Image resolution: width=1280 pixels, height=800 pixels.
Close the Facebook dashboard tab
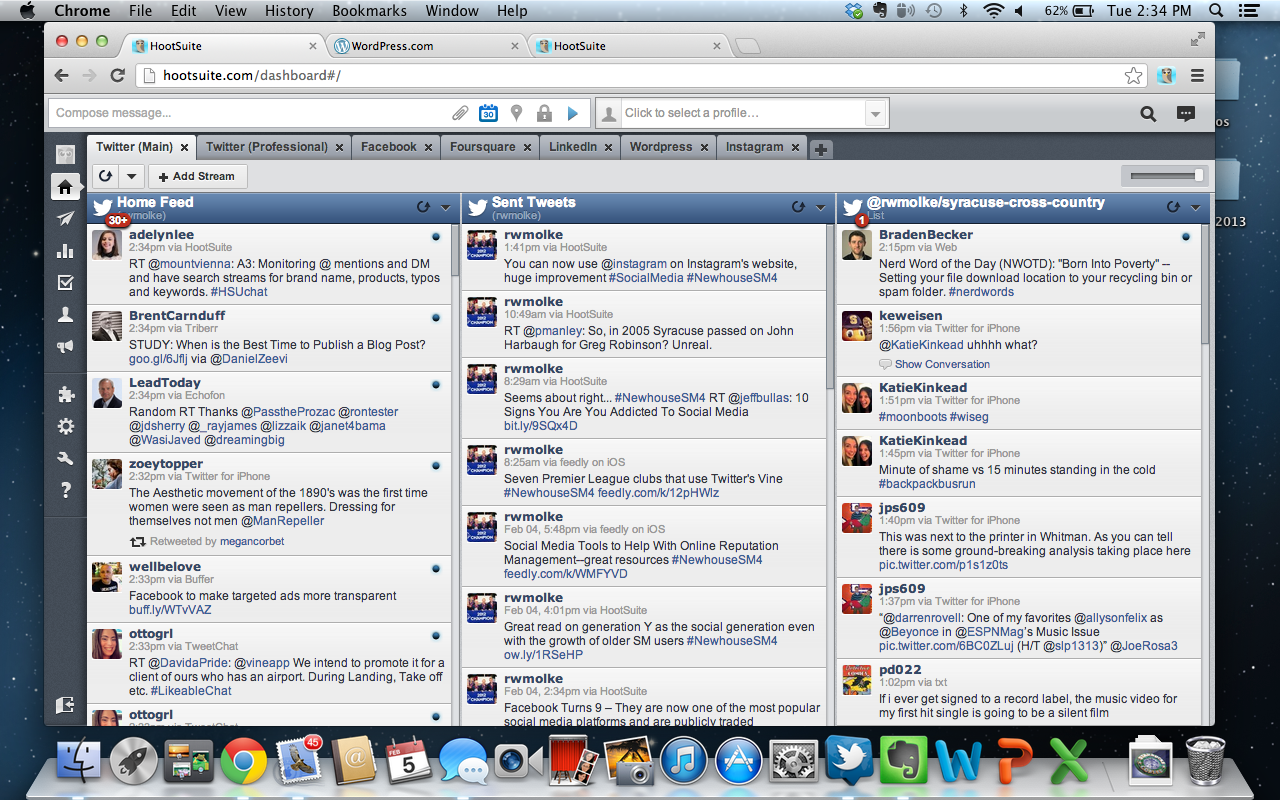point(428,147)
